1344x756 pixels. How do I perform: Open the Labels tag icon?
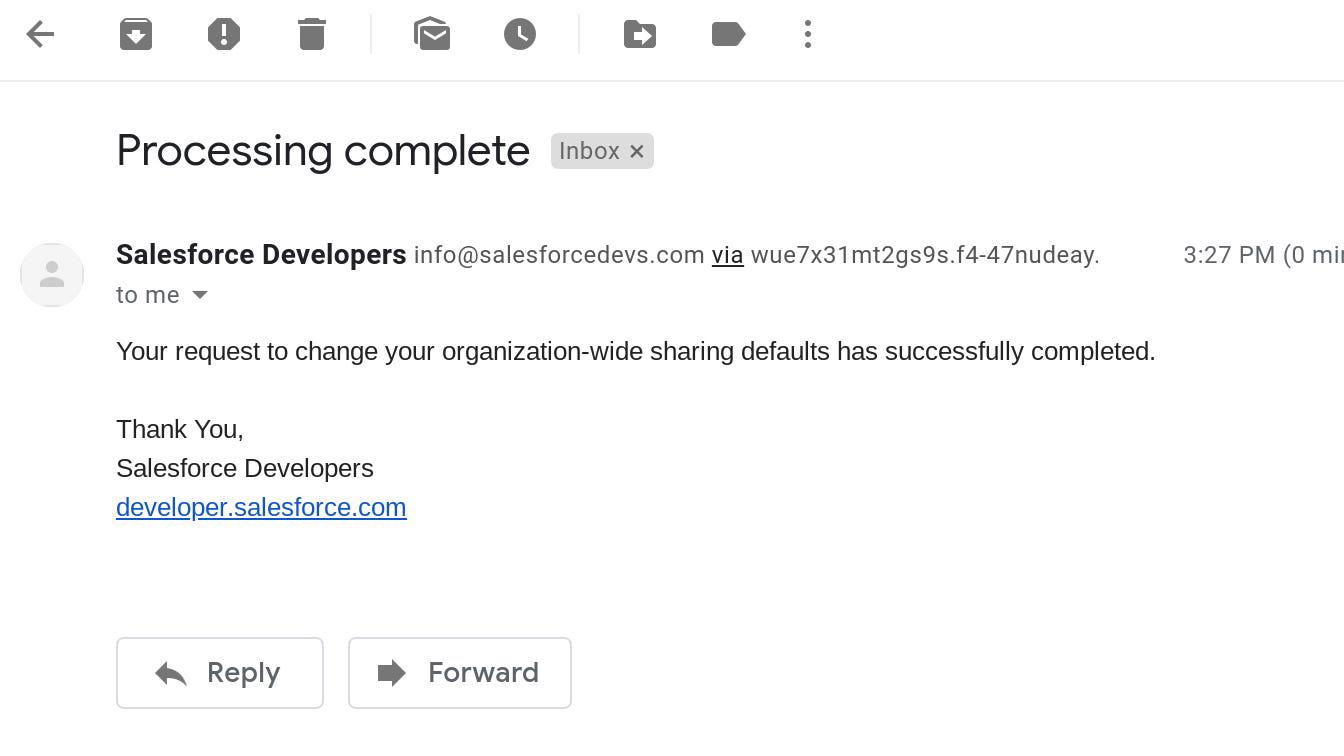click(x=728, y=34)
